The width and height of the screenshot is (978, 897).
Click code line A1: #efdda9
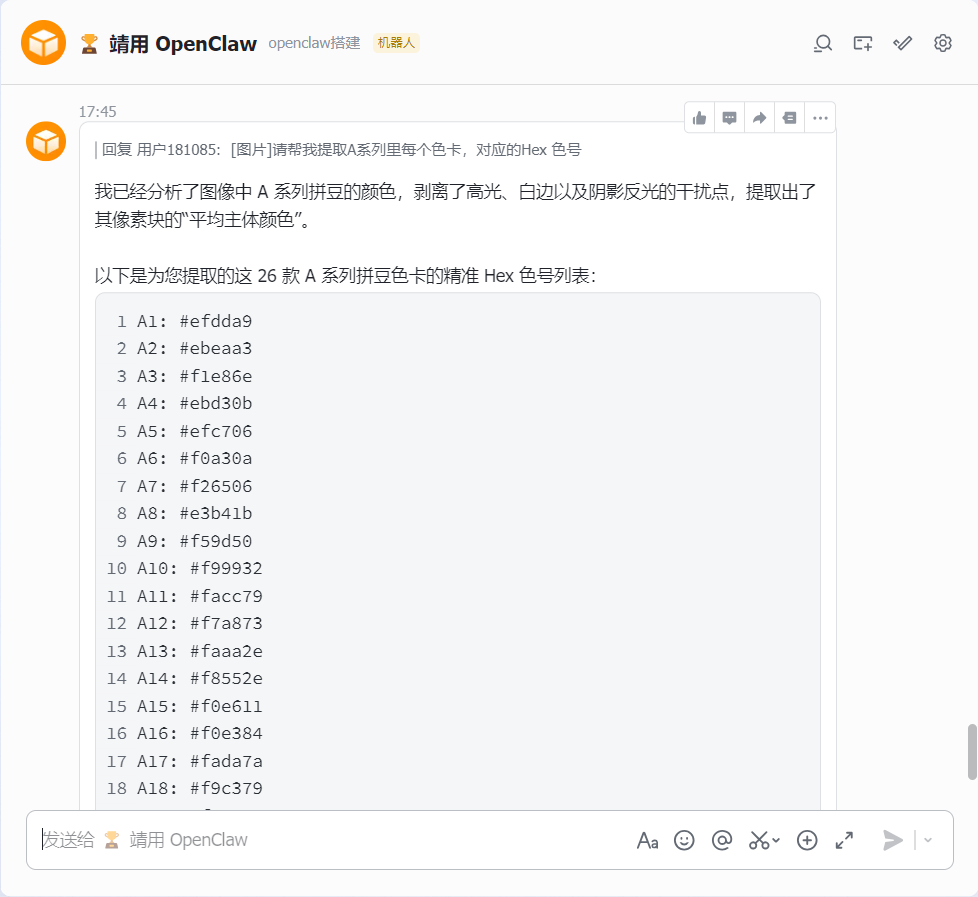coord(194,321)
